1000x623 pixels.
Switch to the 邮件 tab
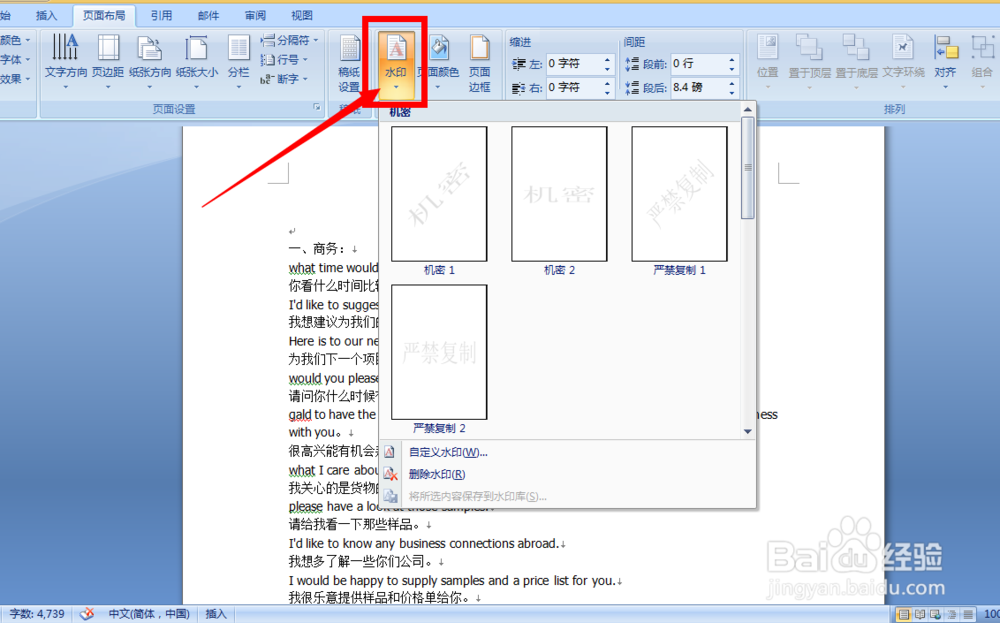pyautogui.click(x=209, y=15)
